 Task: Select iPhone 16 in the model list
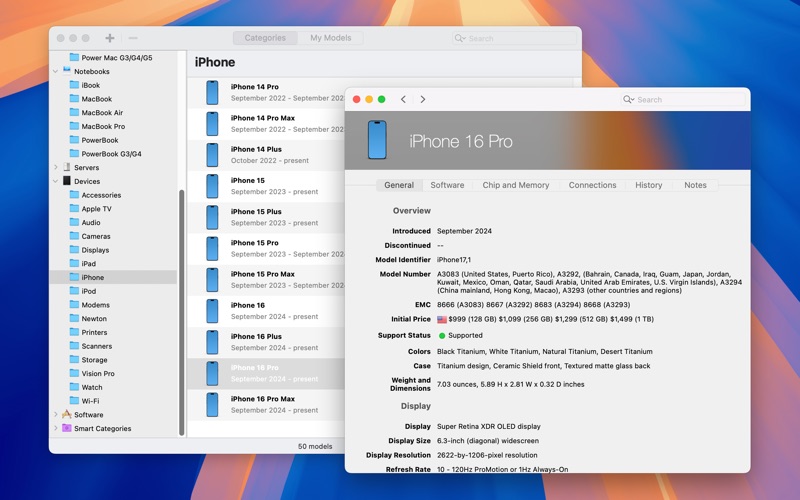click(x=266, y=311)
